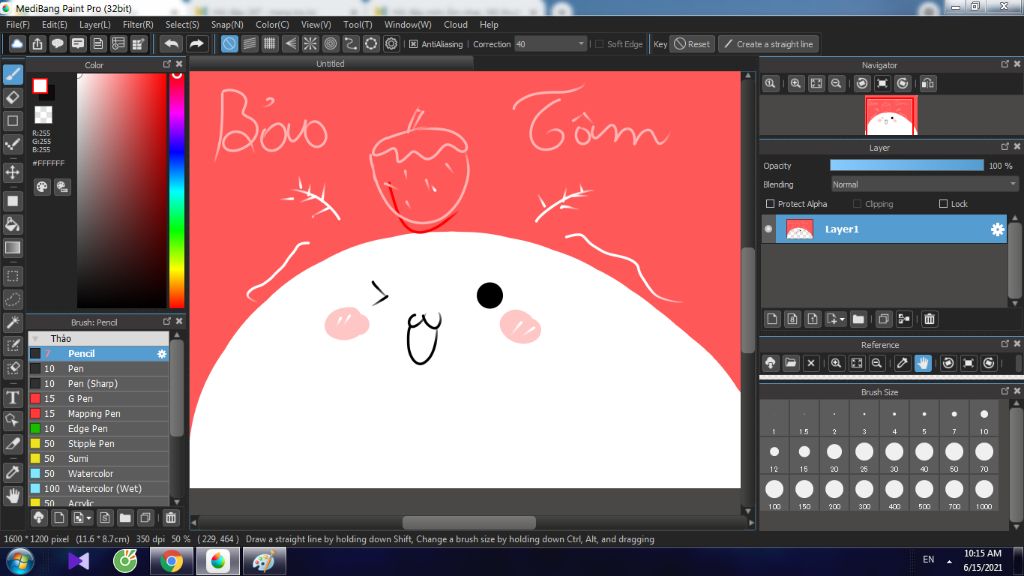Create a new layer folder

(x=858, y=319)
